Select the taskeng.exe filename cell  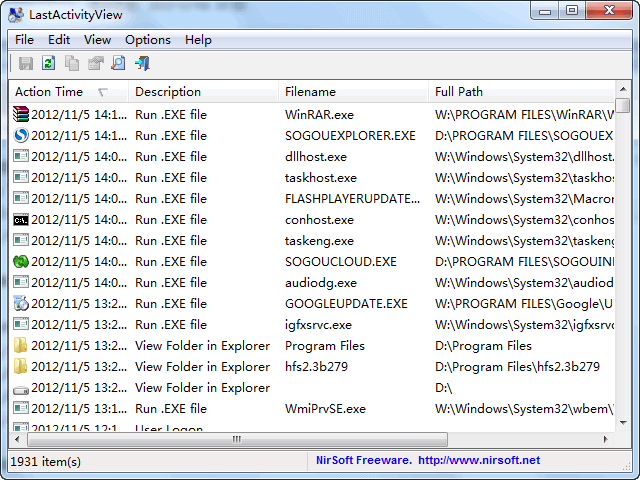click(x=319, y=241)
